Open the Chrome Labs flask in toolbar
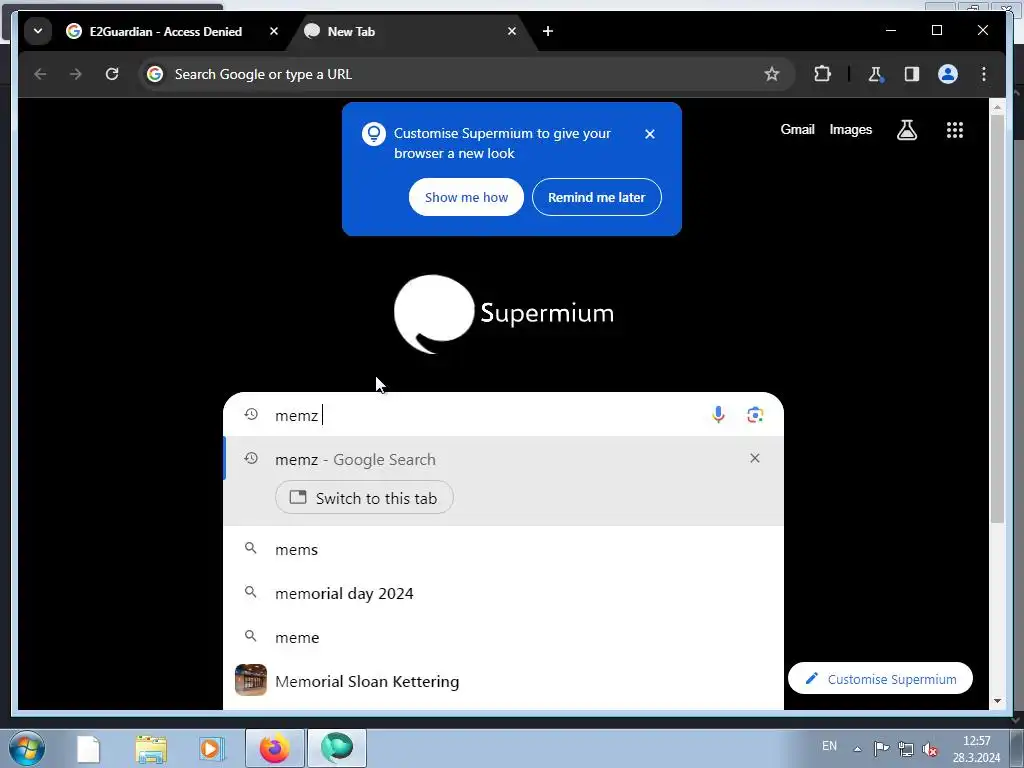 point(875,74)
